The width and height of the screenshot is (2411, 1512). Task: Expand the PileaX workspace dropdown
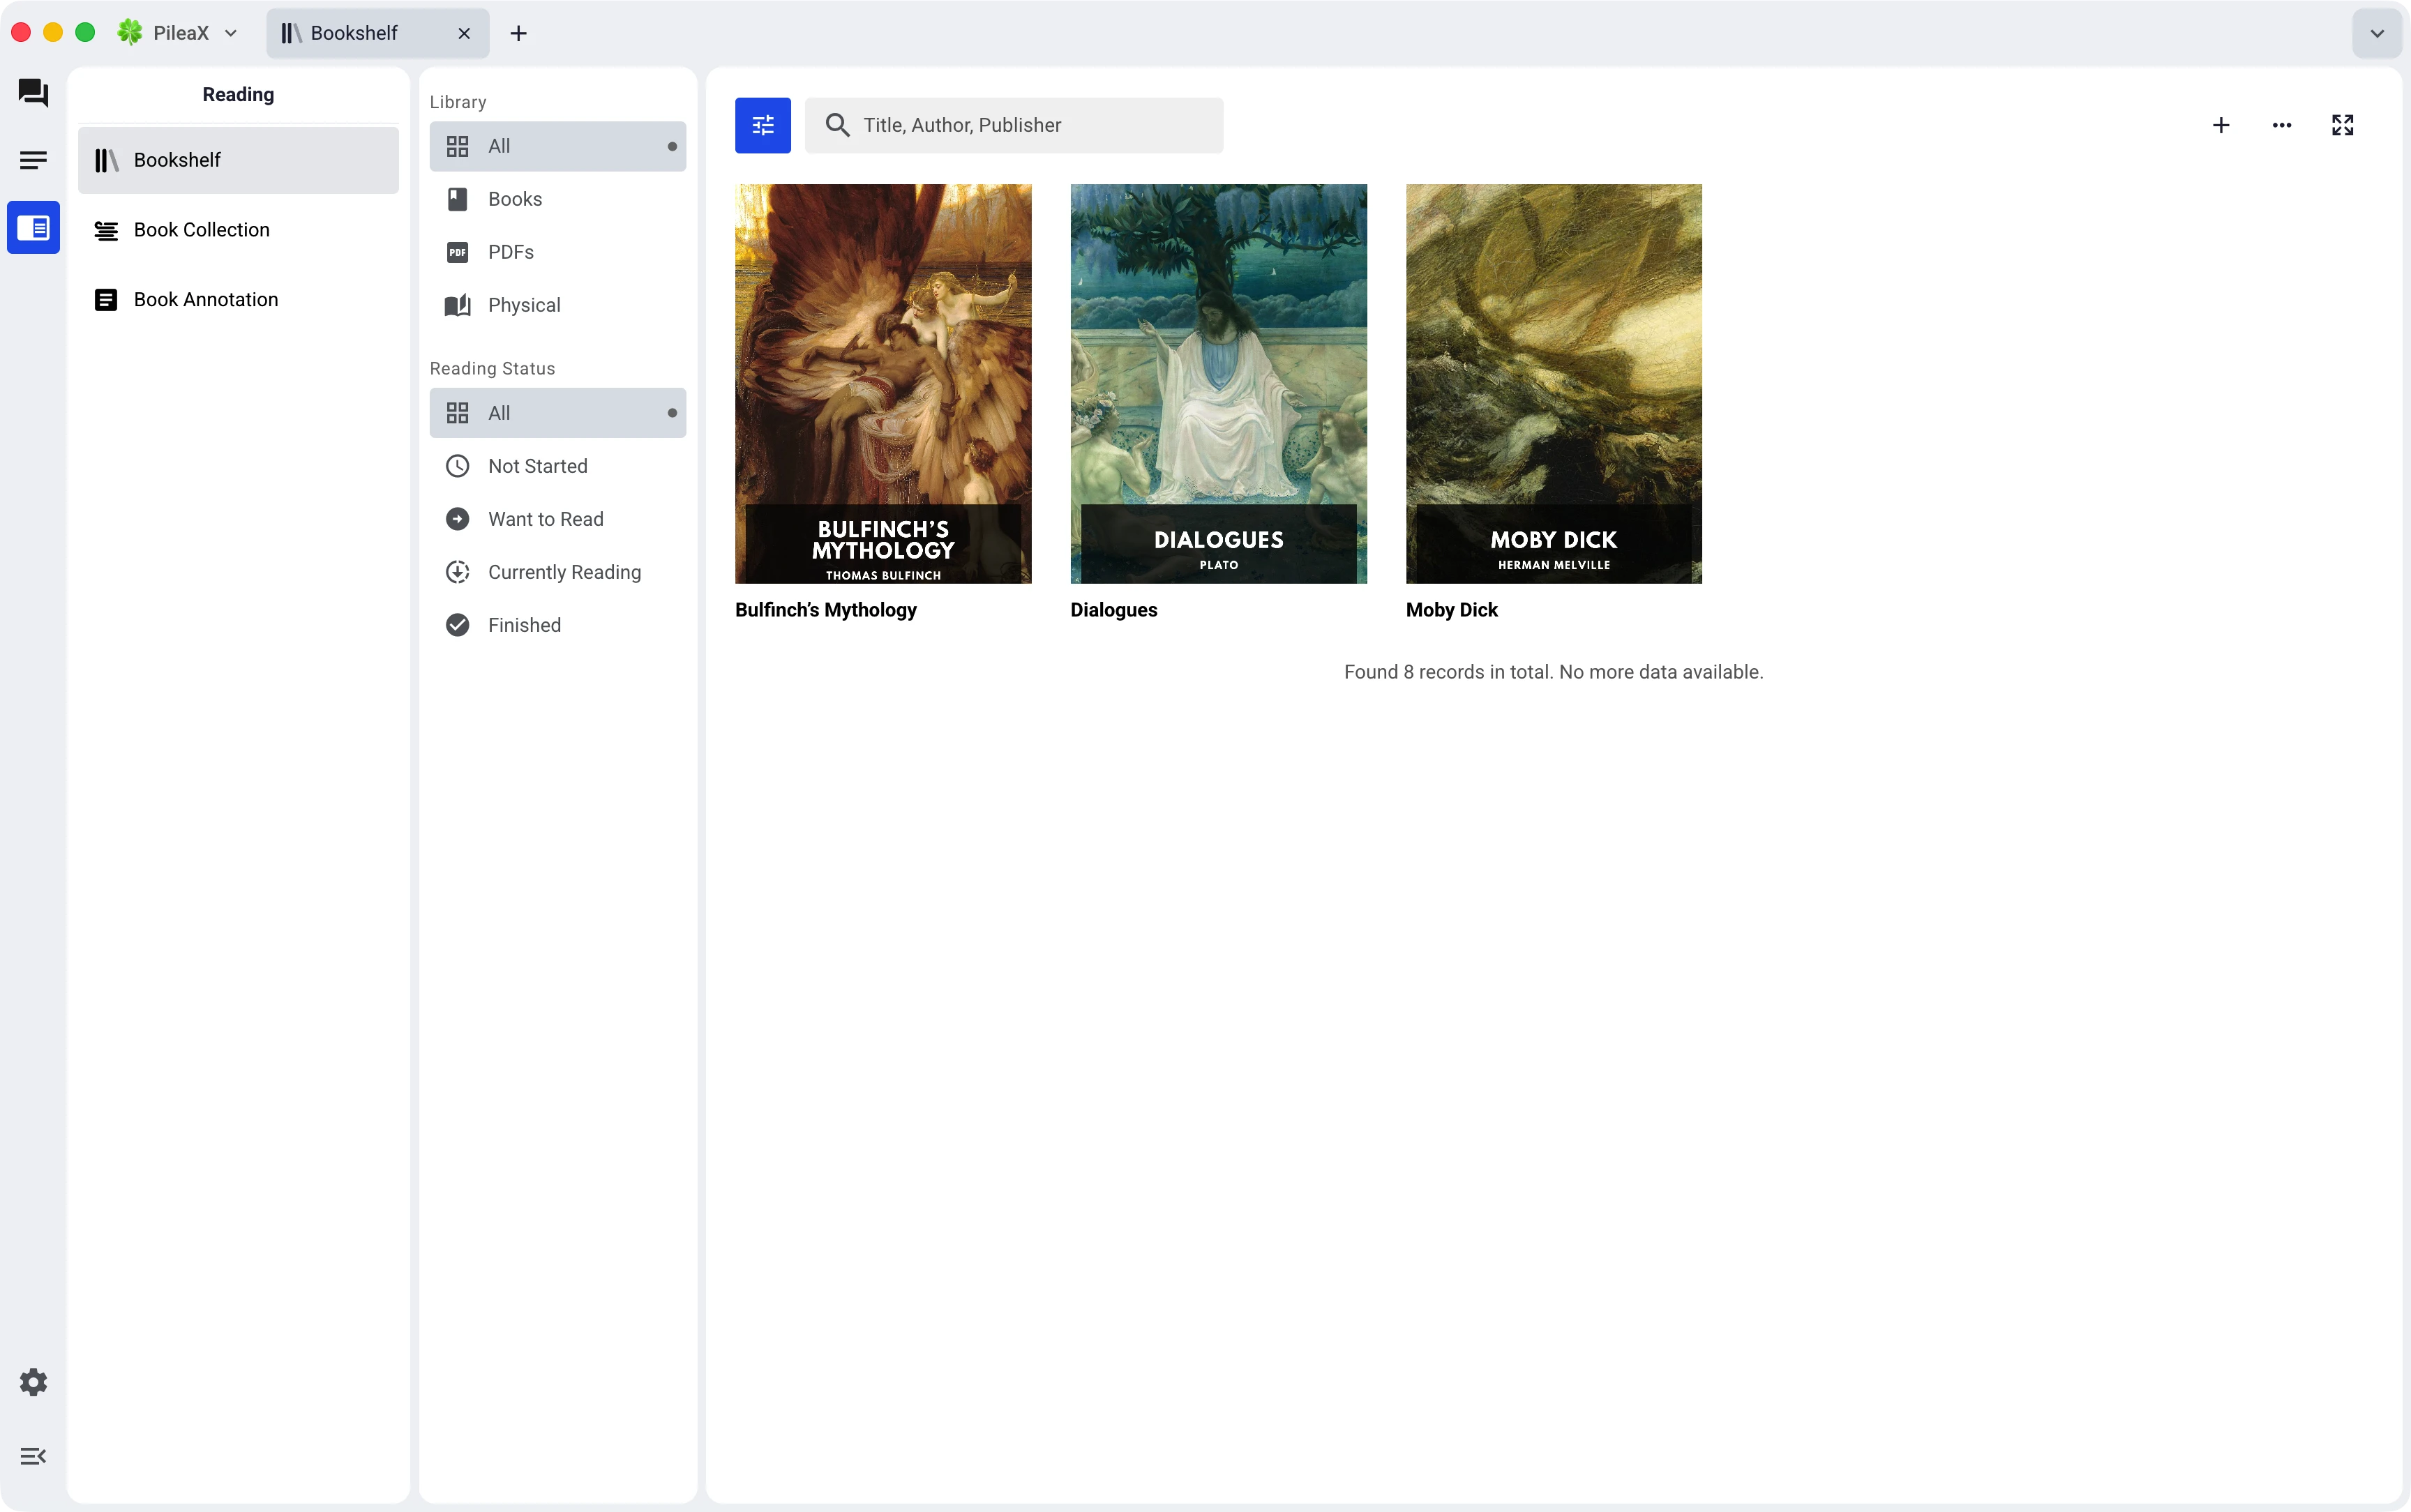(x=231, y=33)
